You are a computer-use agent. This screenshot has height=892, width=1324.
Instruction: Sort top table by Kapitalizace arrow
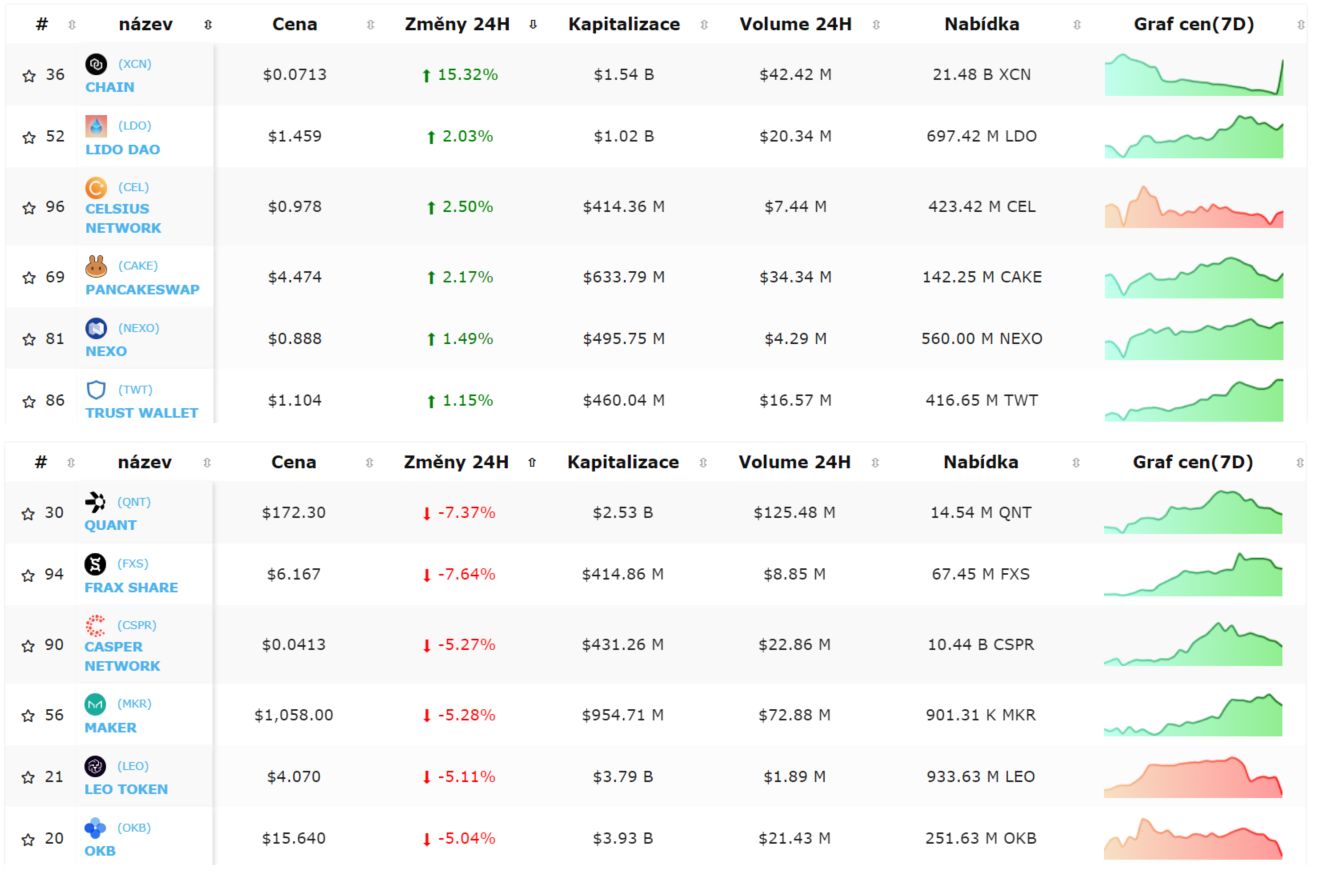704,25
